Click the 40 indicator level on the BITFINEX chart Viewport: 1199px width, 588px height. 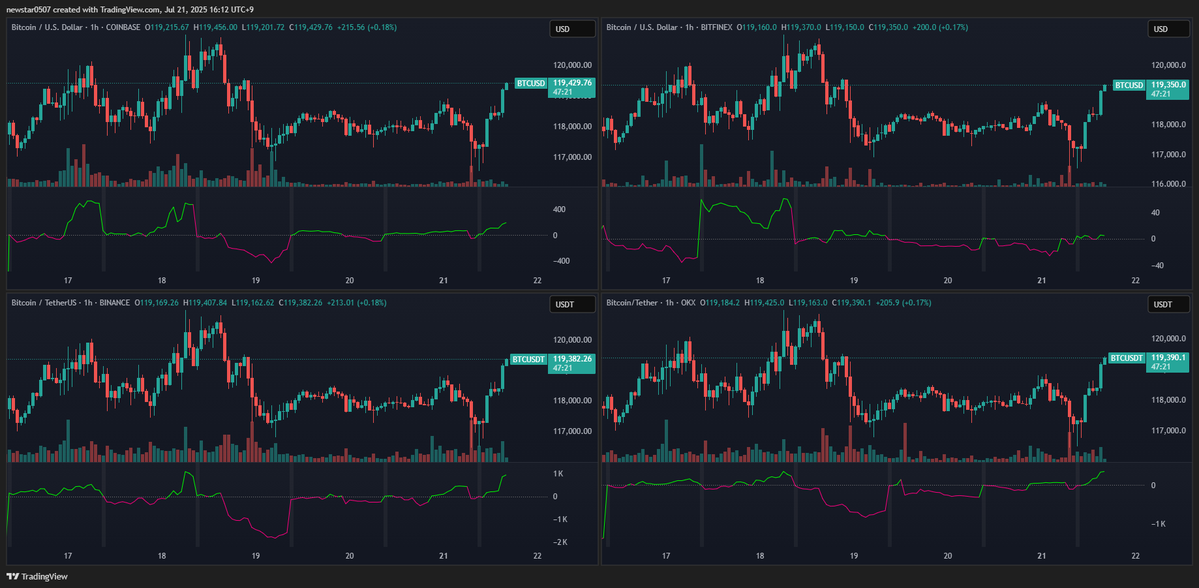[1156, 213]
